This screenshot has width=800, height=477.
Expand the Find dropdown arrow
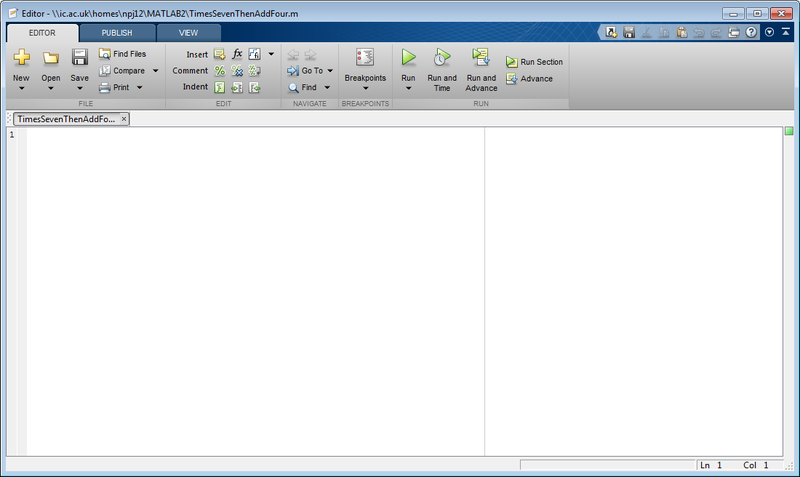coord(327,88)
